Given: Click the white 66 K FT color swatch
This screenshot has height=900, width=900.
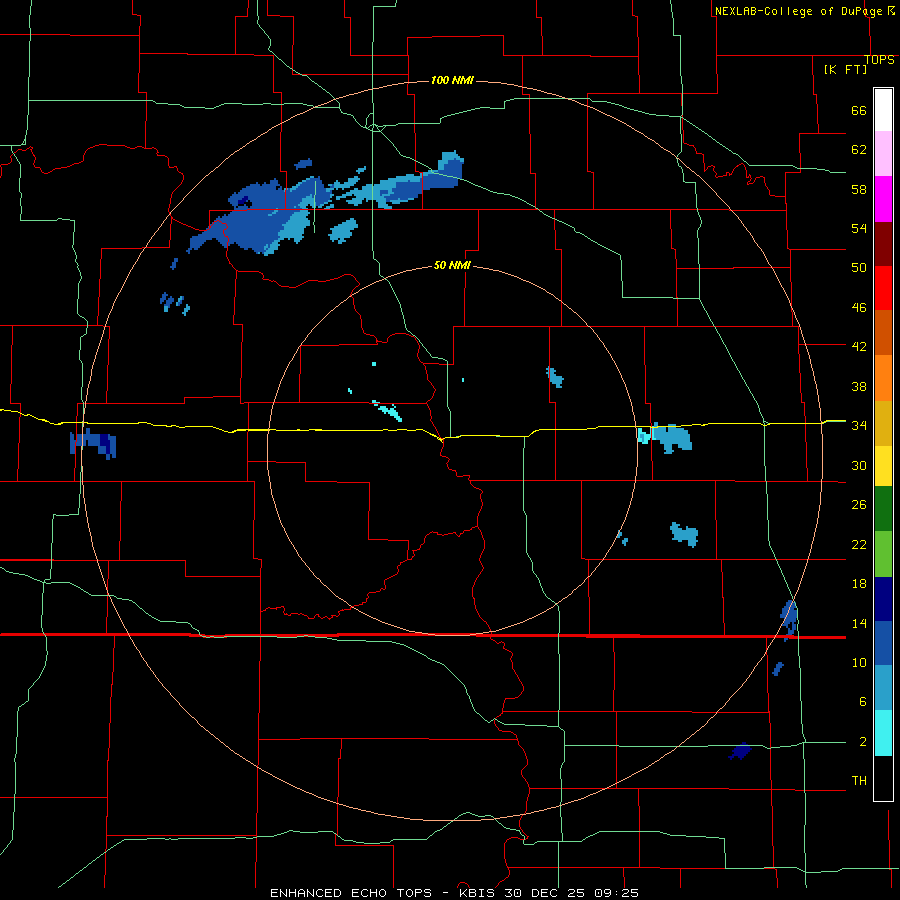Looking at the screenshot, I should click(x=883, y=110).
